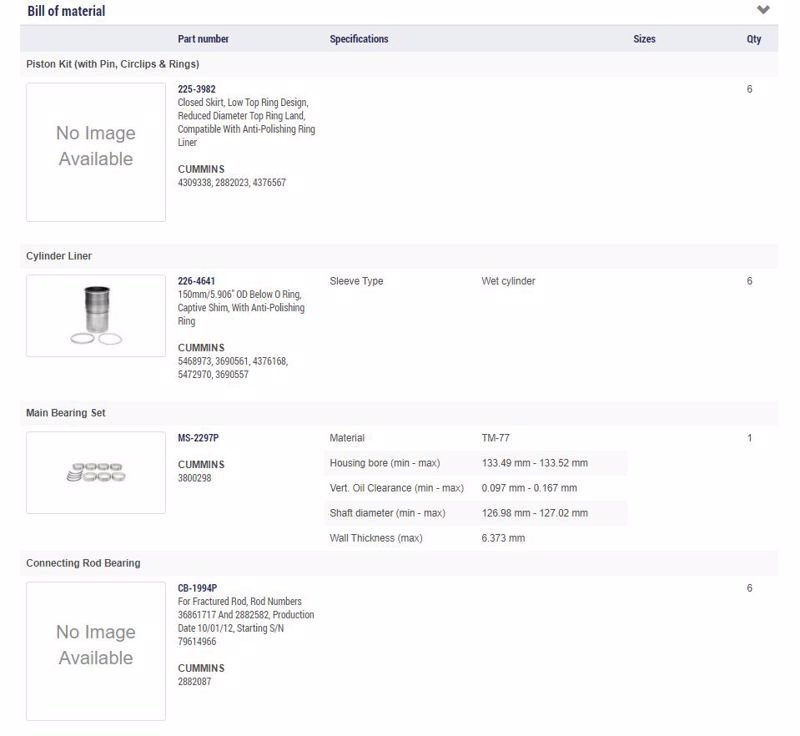Select Cummins cross reference 2882087
The width and height of the screenshot is (800, 736).
(194, 681)
